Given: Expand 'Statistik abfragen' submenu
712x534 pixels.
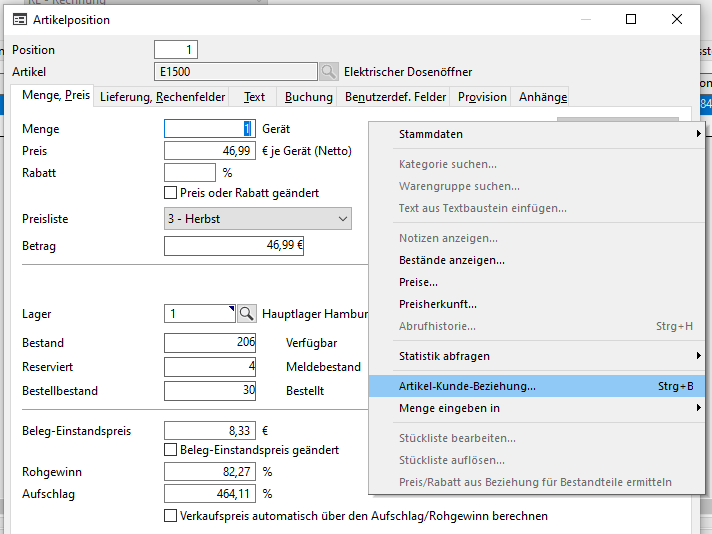Looking at the screenshot, I should point(548,356).
